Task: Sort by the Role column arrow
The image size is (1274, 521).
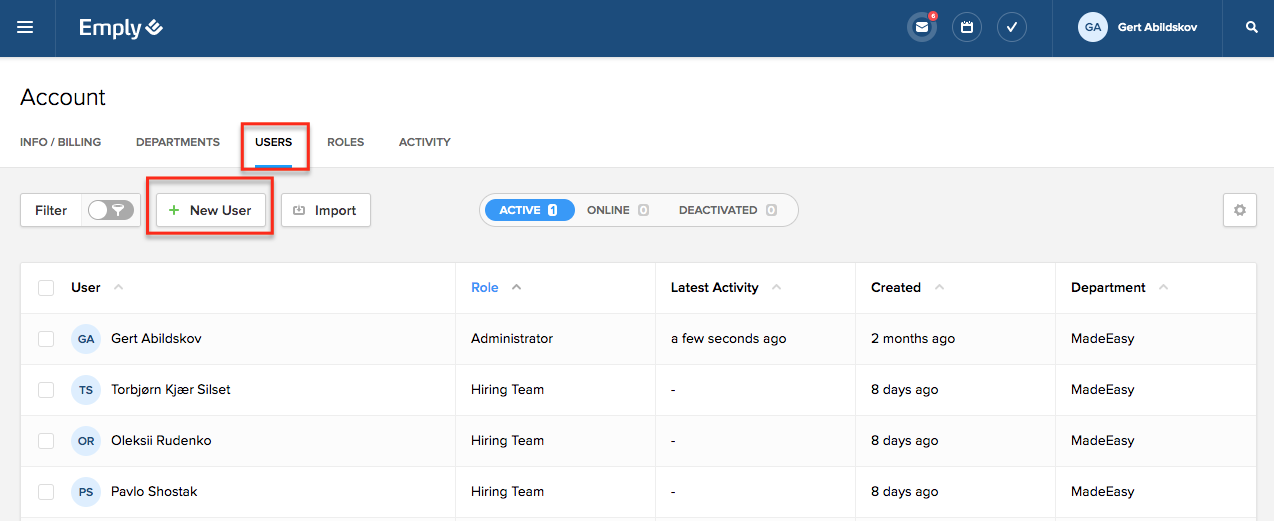Action: point(516,287)
